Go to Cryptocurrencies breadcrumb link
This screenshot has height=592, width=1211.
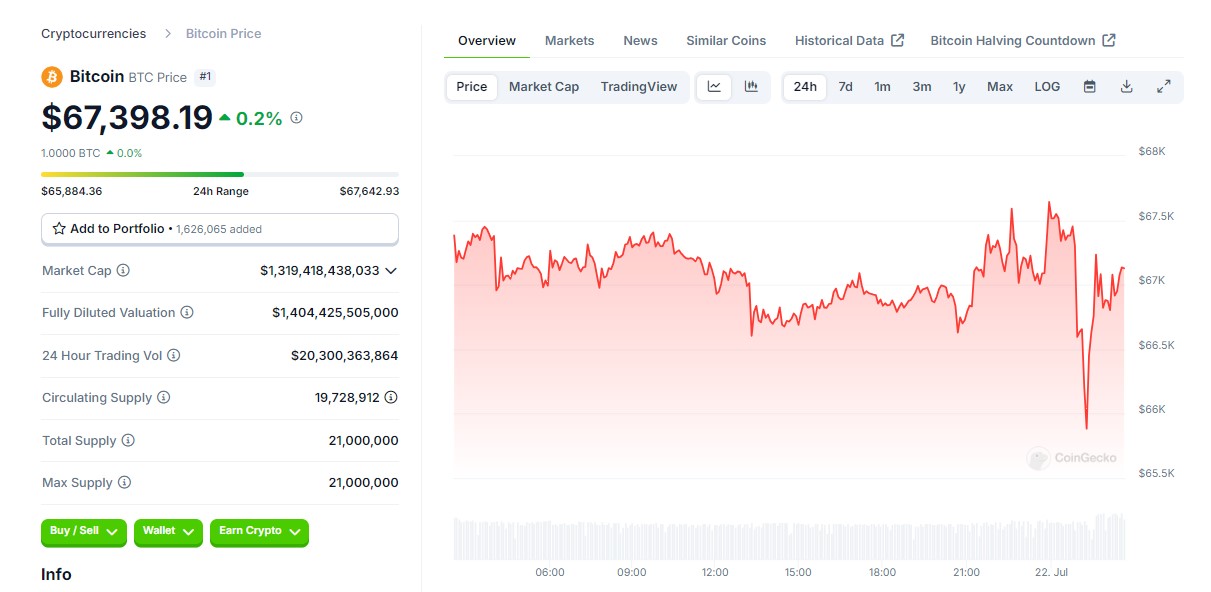[x=93, y=34]
